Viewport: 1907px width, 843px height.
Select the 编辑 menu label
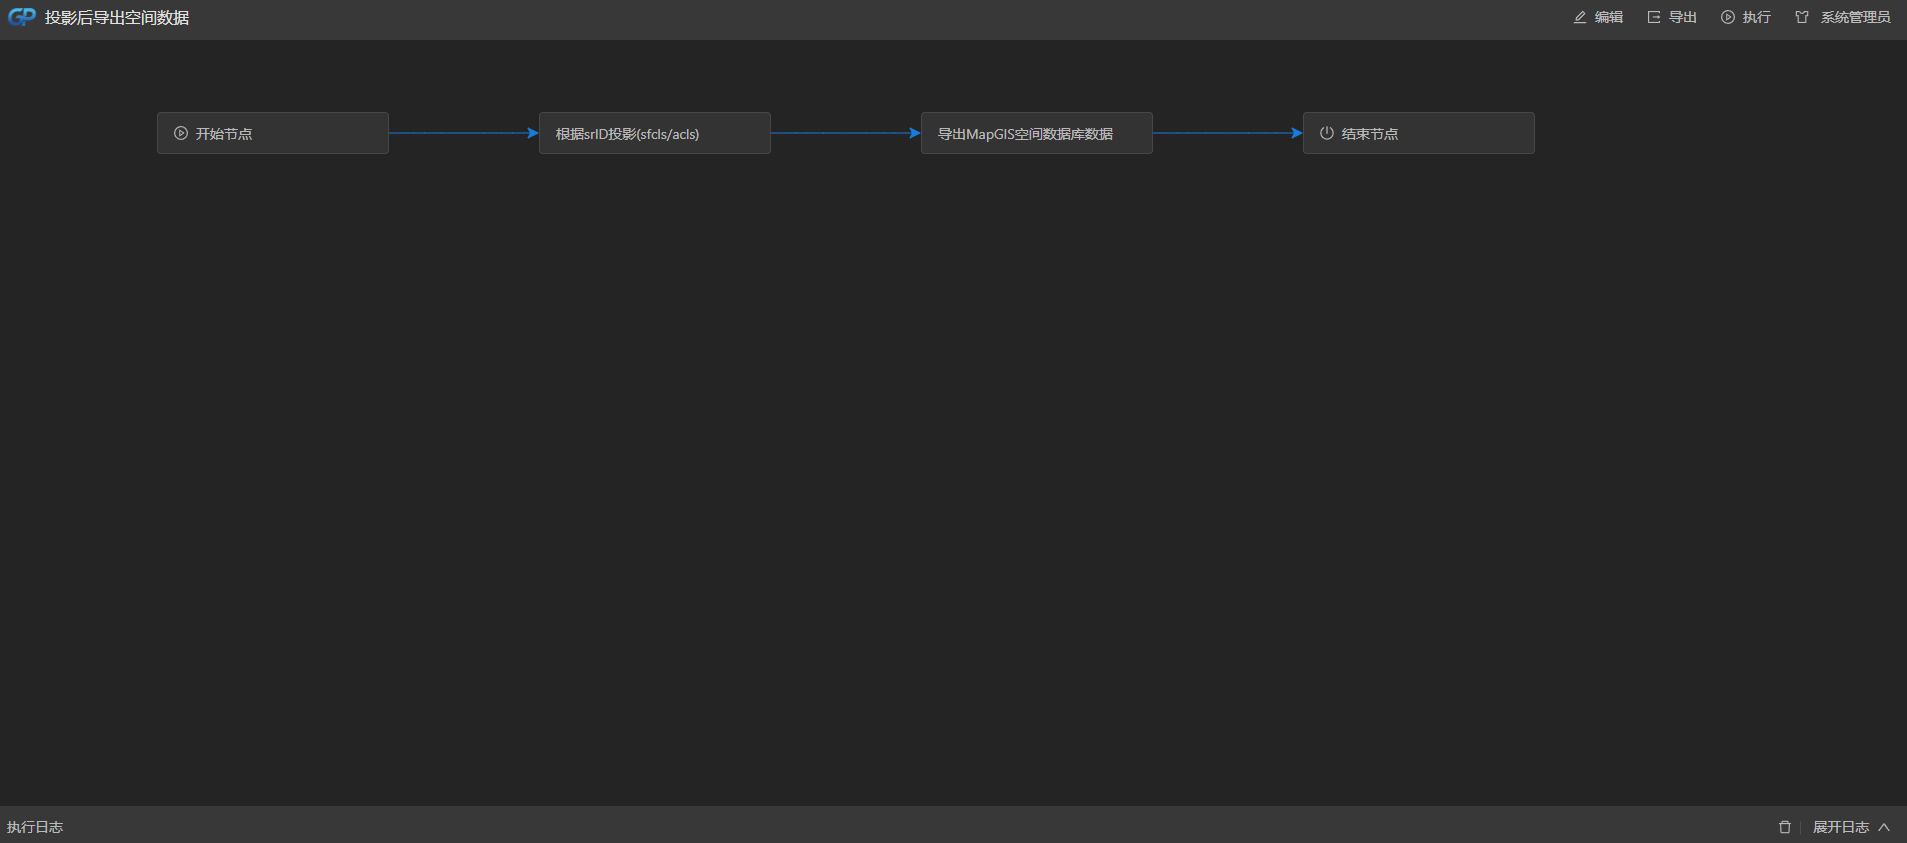[x=1609, y=17]
